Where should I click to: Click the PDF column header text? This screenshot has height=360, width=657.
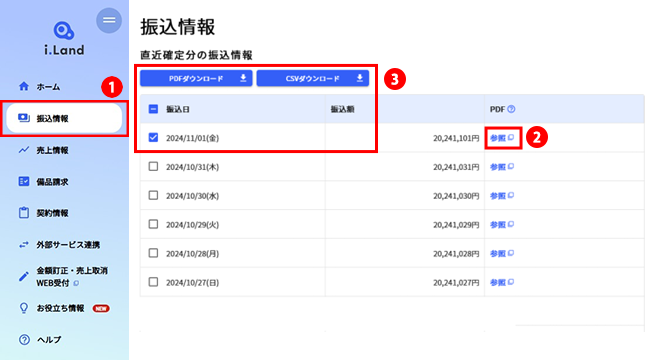[x=497, y=109]
